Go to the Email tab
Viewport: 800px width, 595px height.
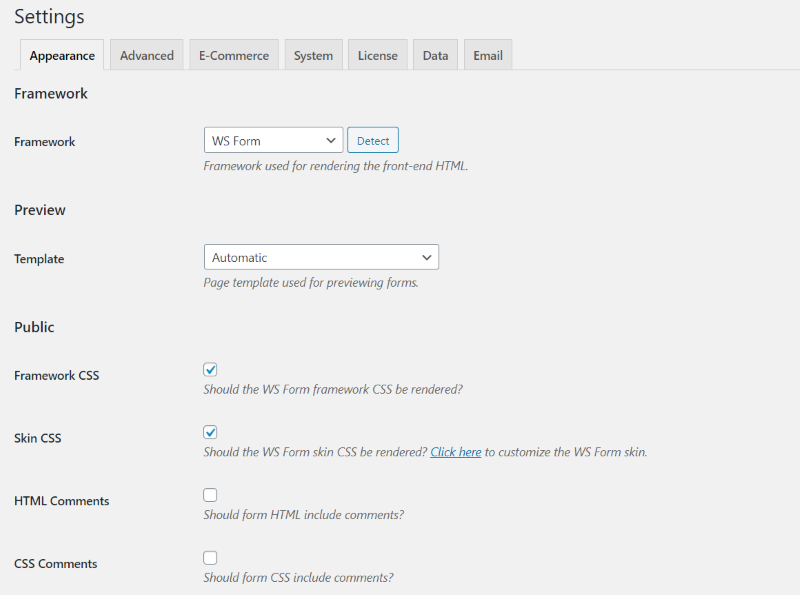[x=488, y=55]
